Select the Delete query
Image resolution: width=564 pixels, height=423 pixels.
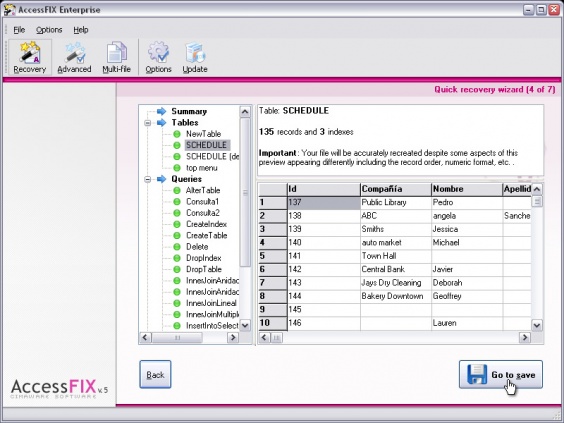click(x=197, y=247)
